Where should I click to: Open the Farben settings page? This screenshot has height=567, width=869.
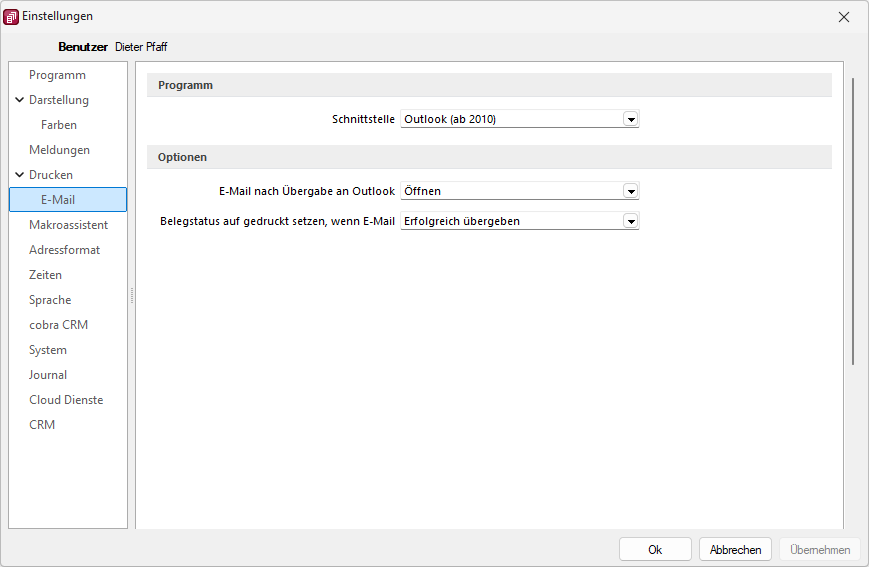pos(59,125)
